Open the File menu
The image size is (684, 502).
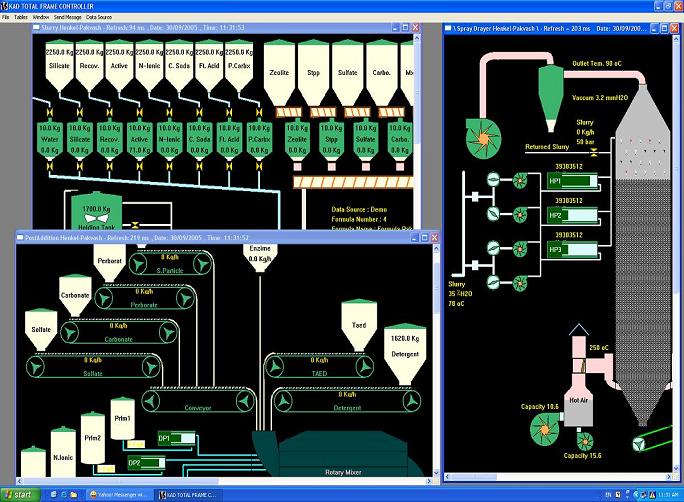(x=5, y=17)
